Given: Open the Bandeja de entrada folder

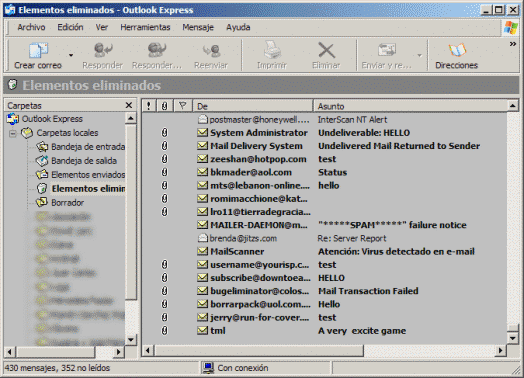Looking at the screenshot, I should tap(81, 147).
